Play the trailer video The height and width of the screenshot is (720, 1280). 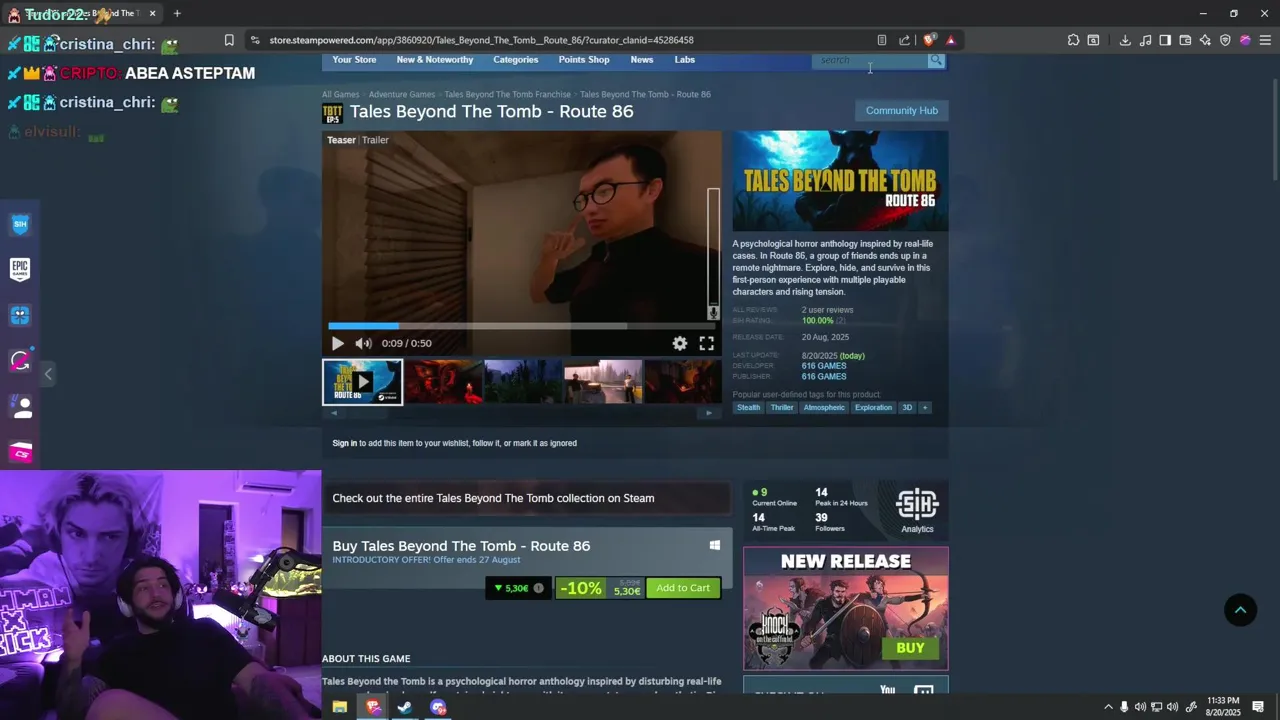(337, 343)
